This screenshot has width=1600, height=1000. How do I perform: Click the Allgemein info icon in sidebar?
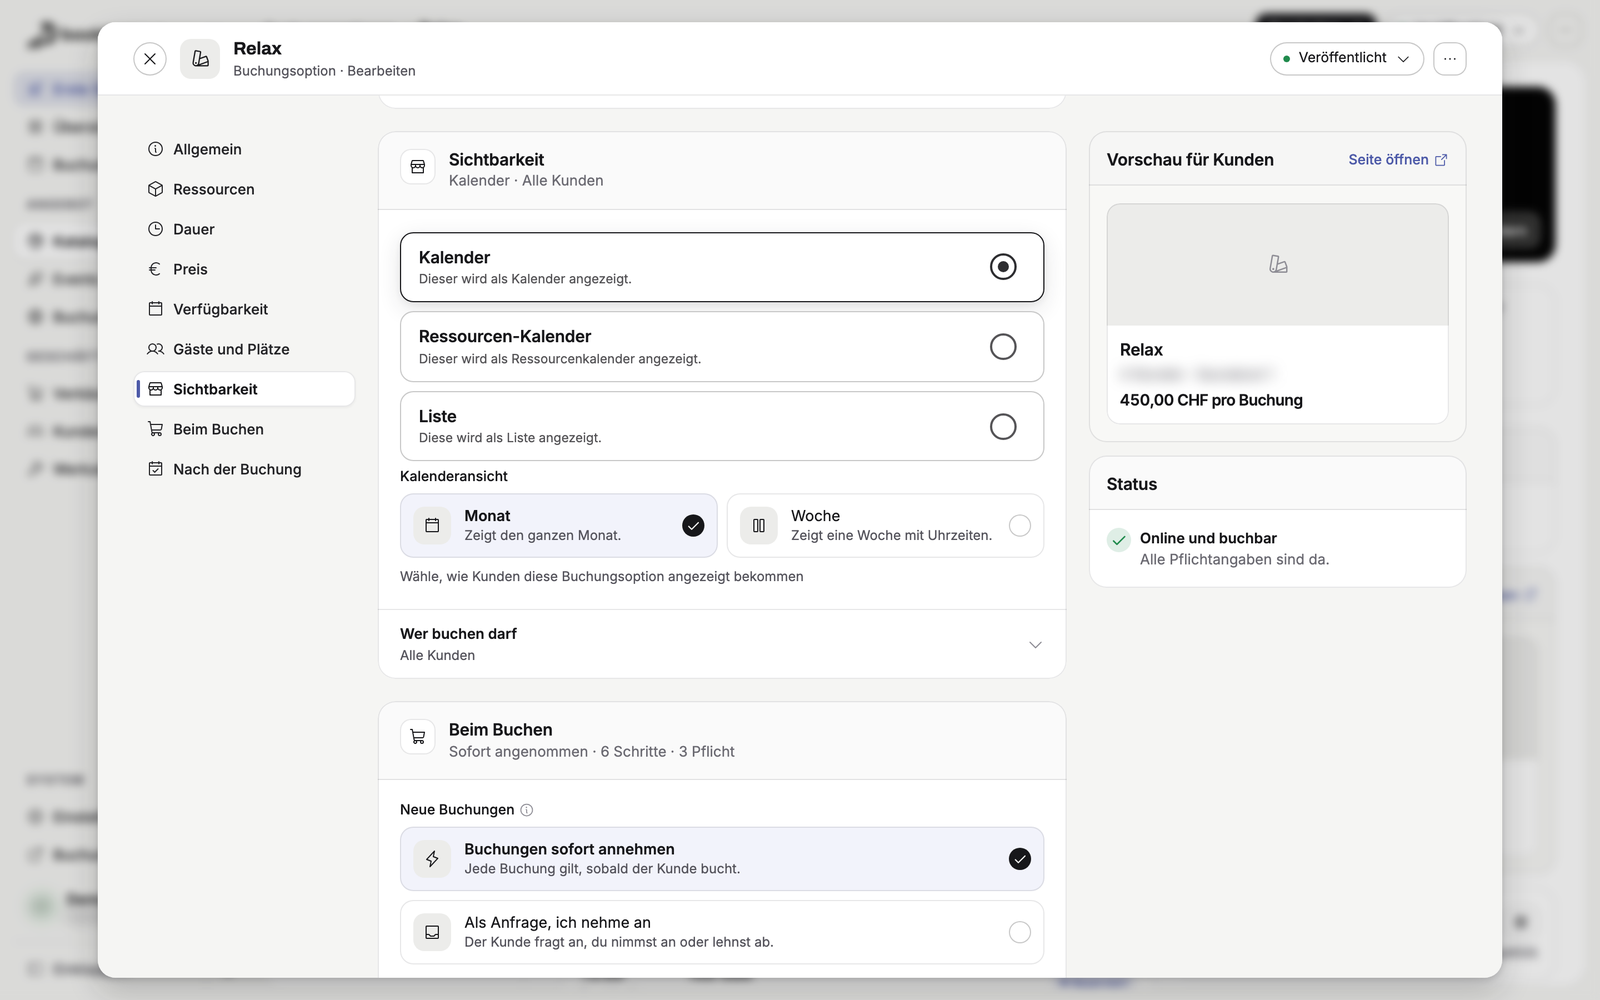156,149
